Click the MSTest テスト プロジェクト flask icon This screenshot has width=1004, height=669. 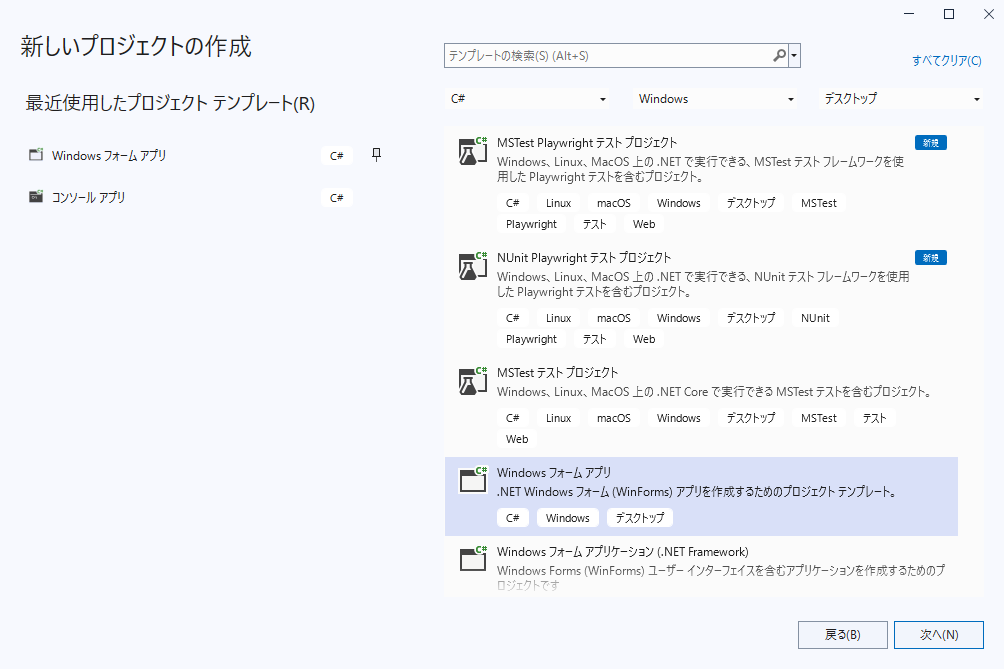[x=472, y=381]
